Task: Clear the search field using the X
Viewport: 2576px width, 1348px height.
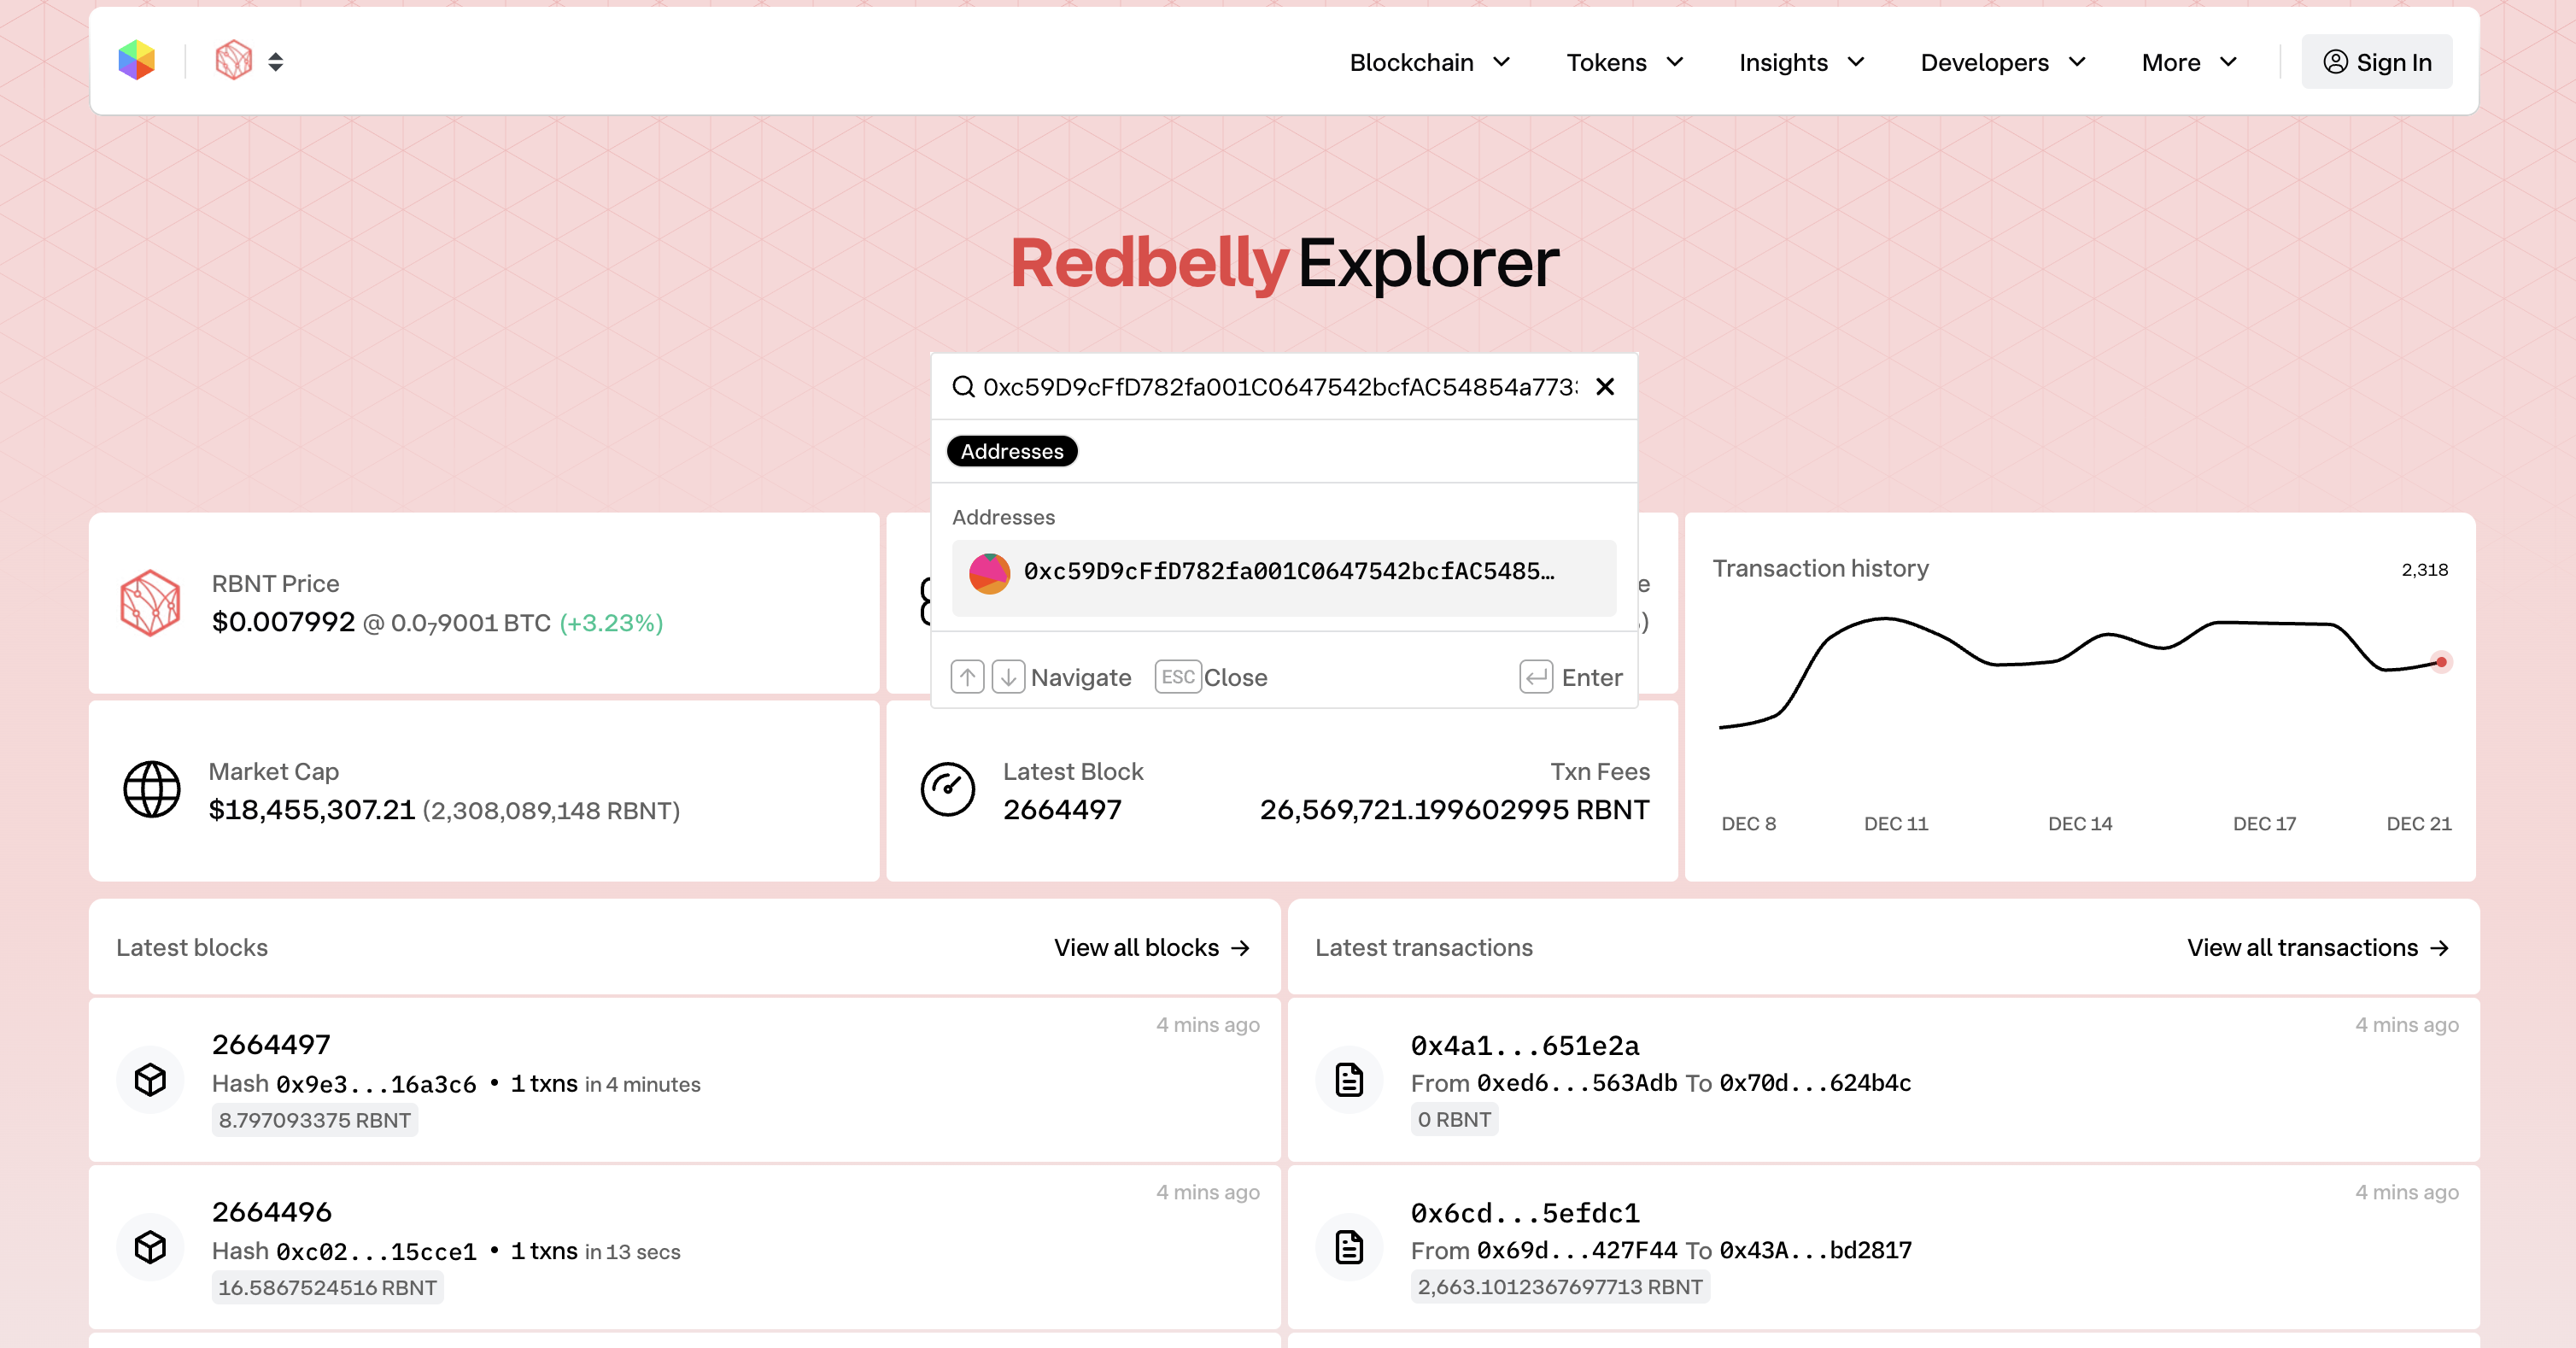Action: point(1606,387)
